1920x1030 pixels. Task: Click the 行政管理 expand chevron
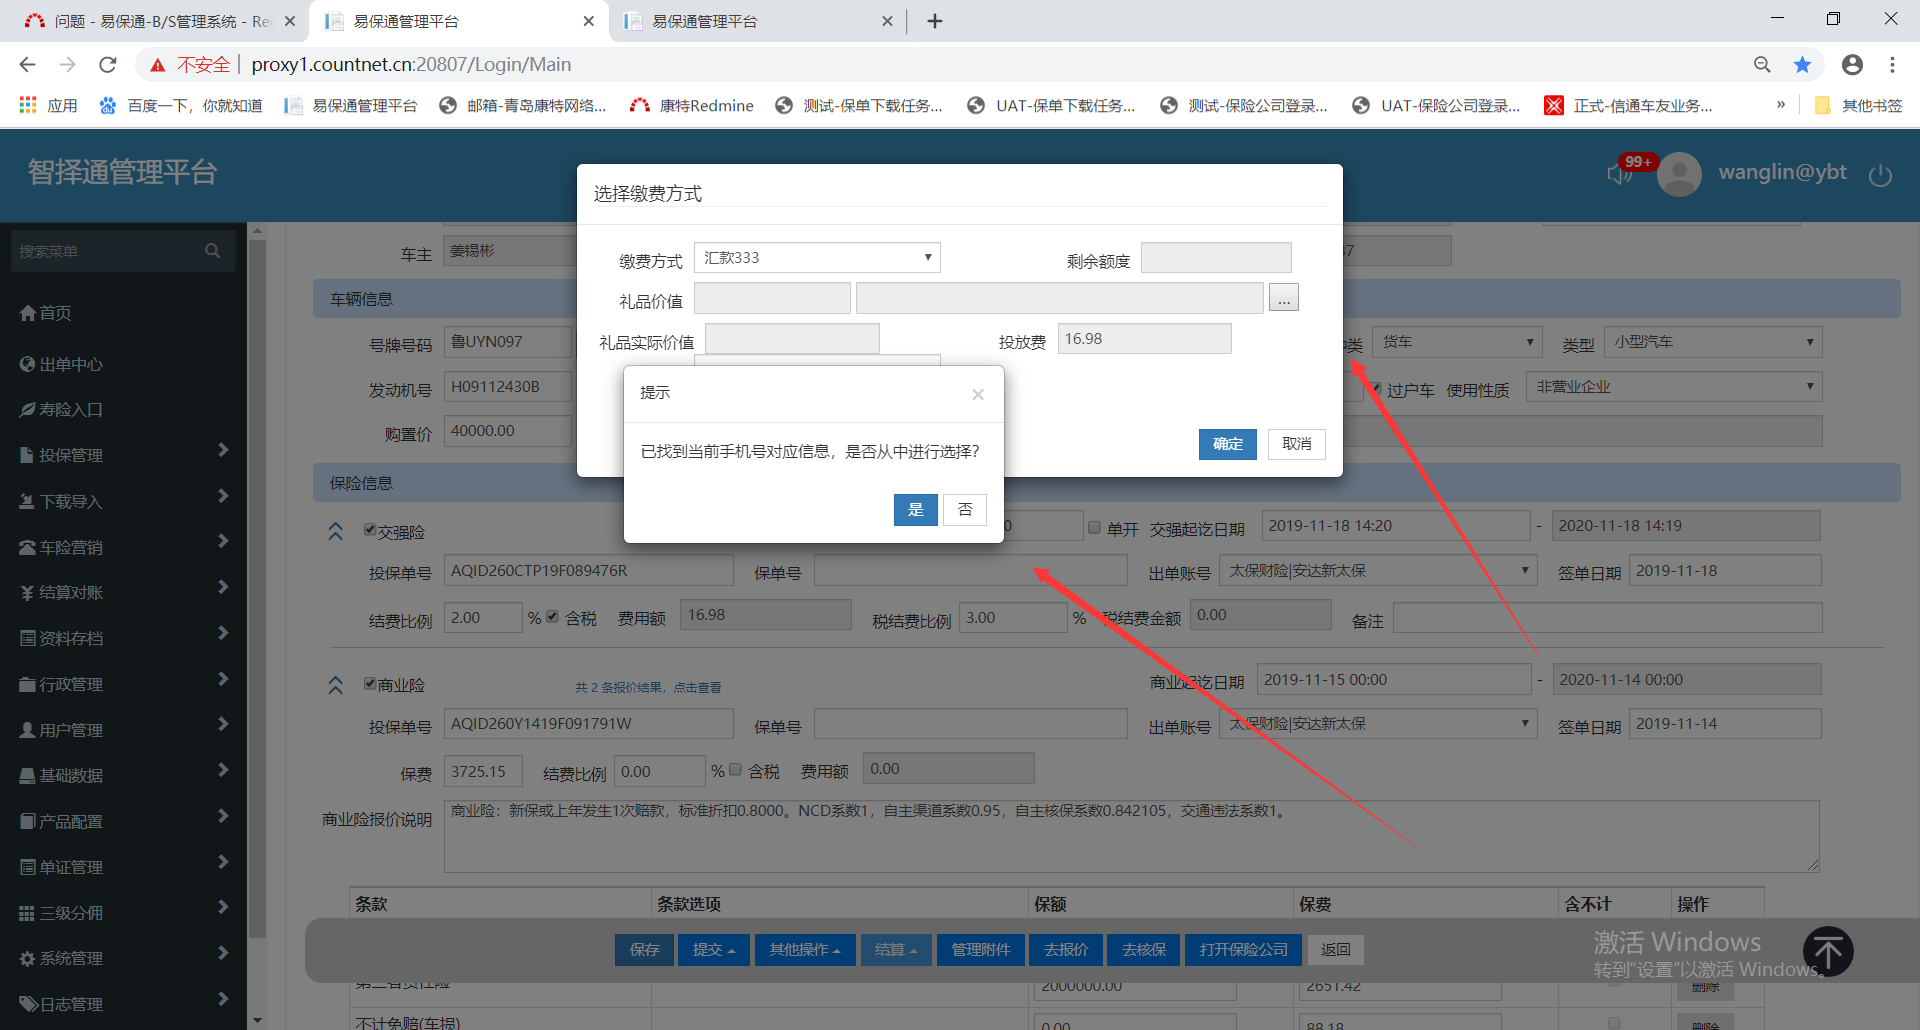223,679
